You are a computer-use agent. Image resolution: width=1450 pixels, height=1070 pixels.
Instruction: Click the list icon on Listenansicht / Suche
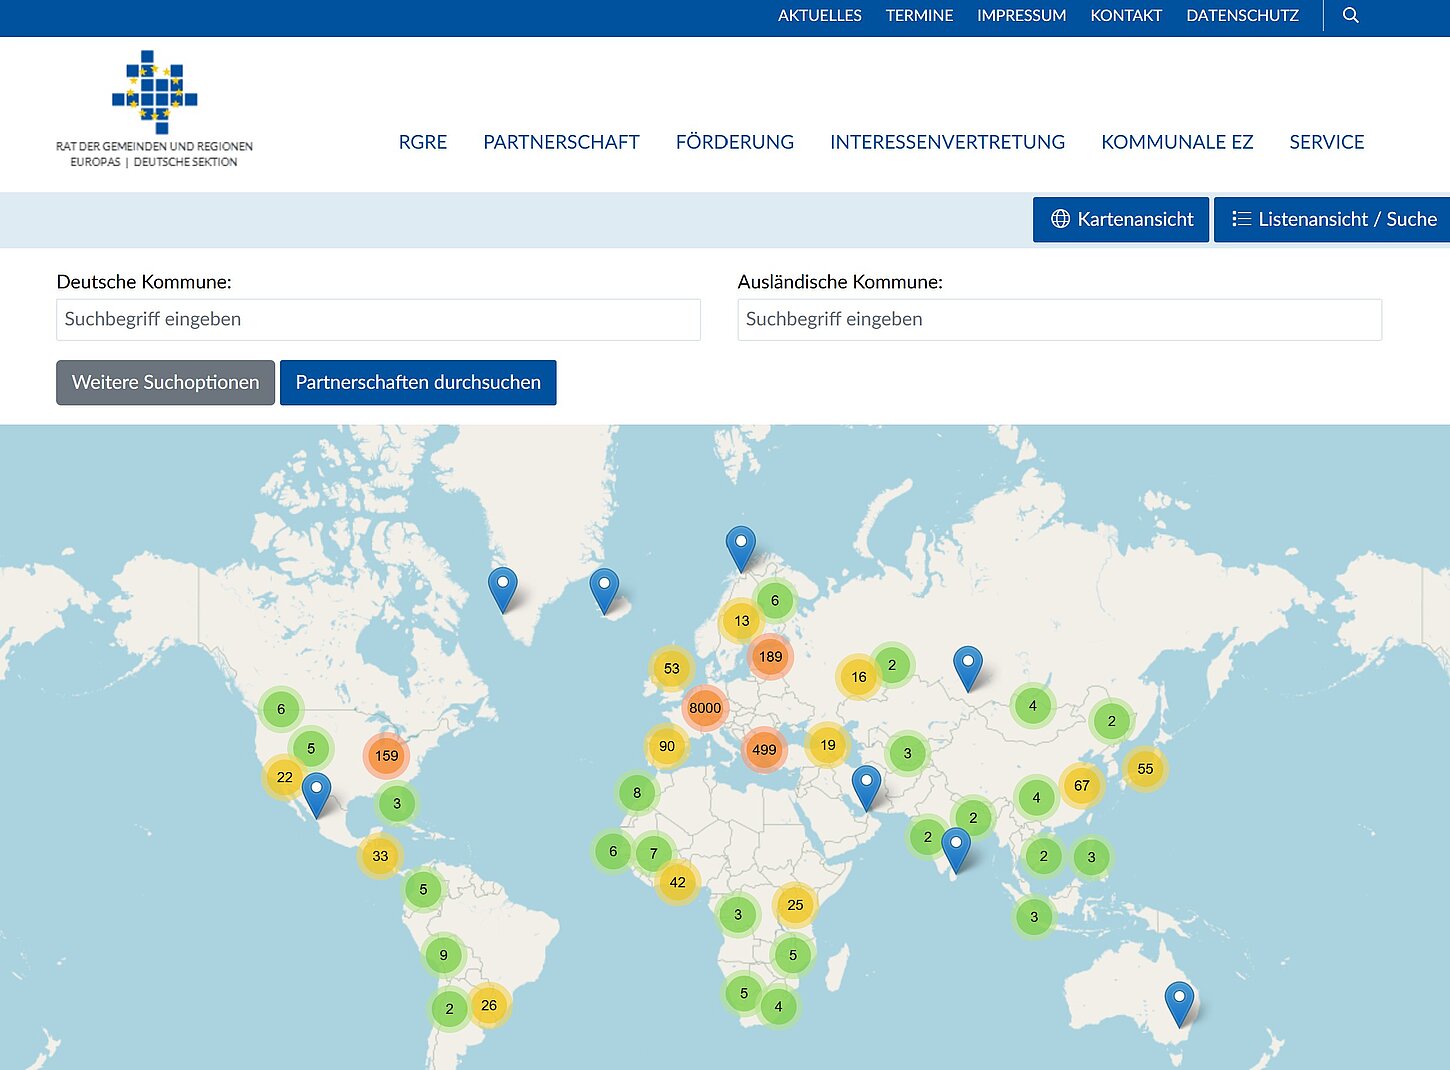[x=1243, y=218]
